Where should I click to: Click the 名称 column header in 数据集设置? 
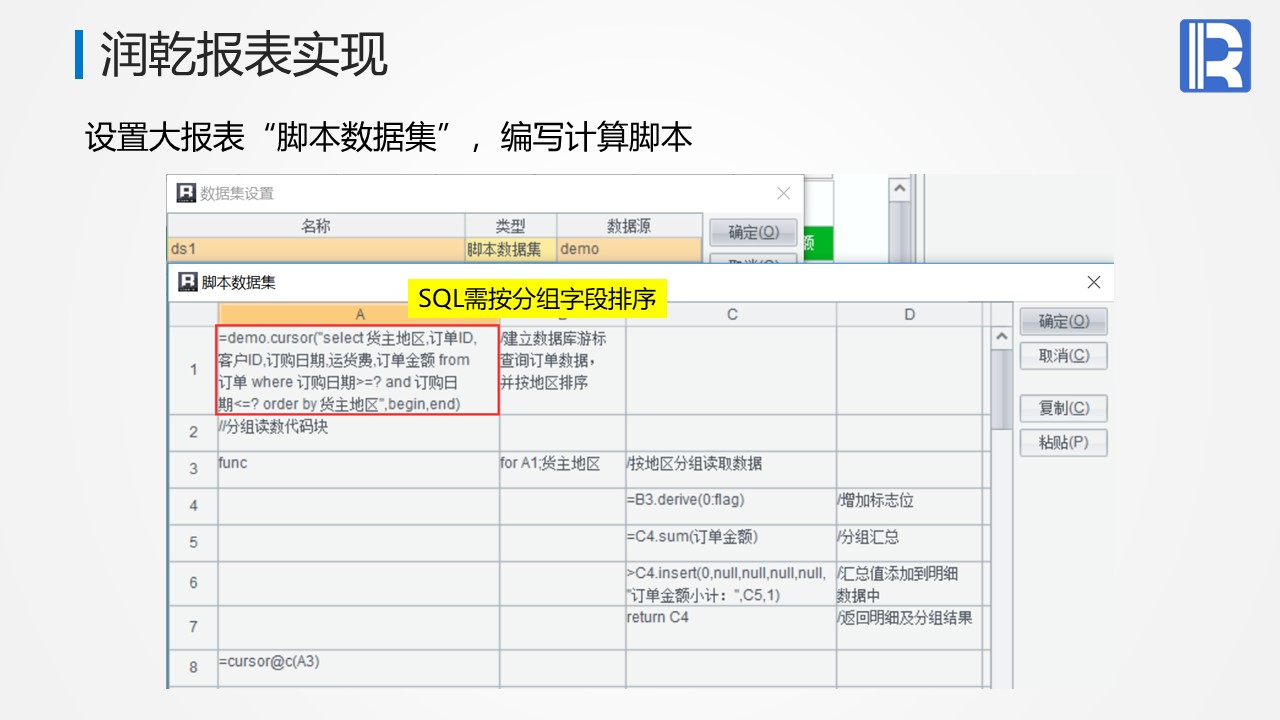(316, 226)
